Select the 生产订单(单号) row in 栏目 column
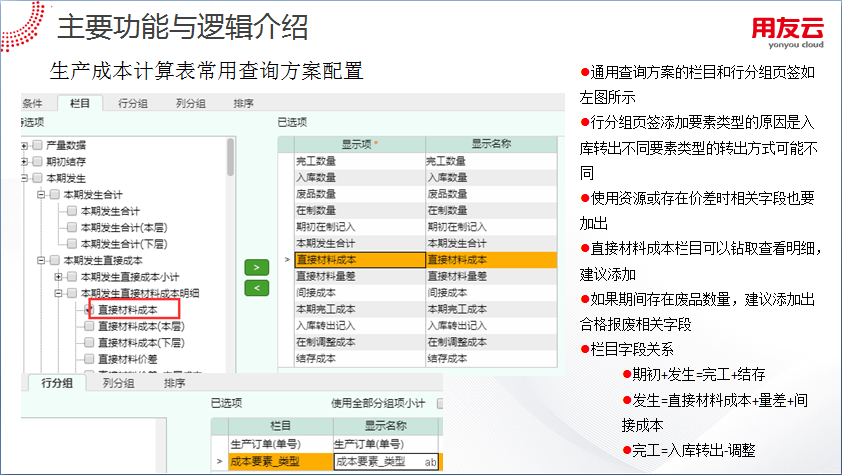842x475 pixels. point(272,444)
